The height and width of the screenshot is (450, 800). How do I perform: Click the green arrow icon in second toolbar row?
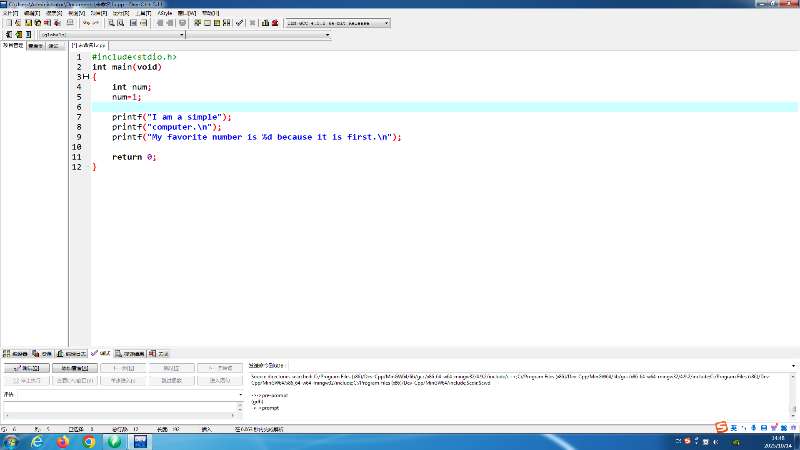click(18, 35)
